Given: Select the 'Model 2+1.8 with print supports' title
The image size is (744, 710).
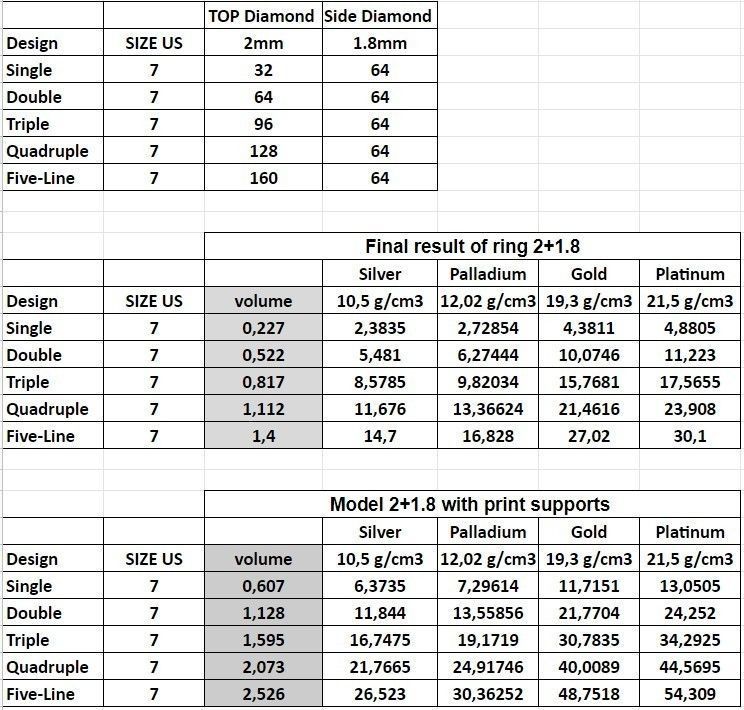Looking at the screenshot, I should [x=469, y=504].
